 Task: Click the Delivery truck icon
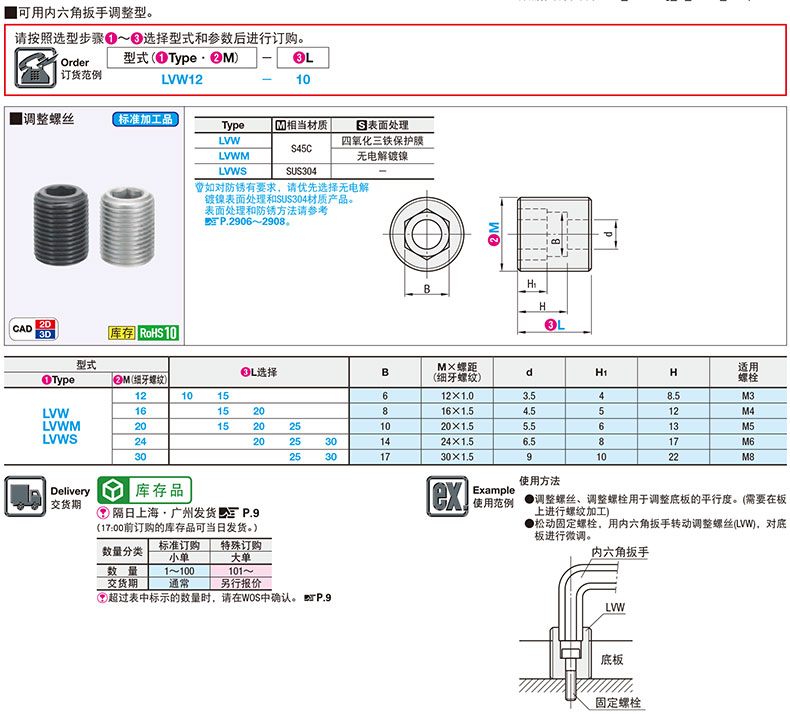24,497
